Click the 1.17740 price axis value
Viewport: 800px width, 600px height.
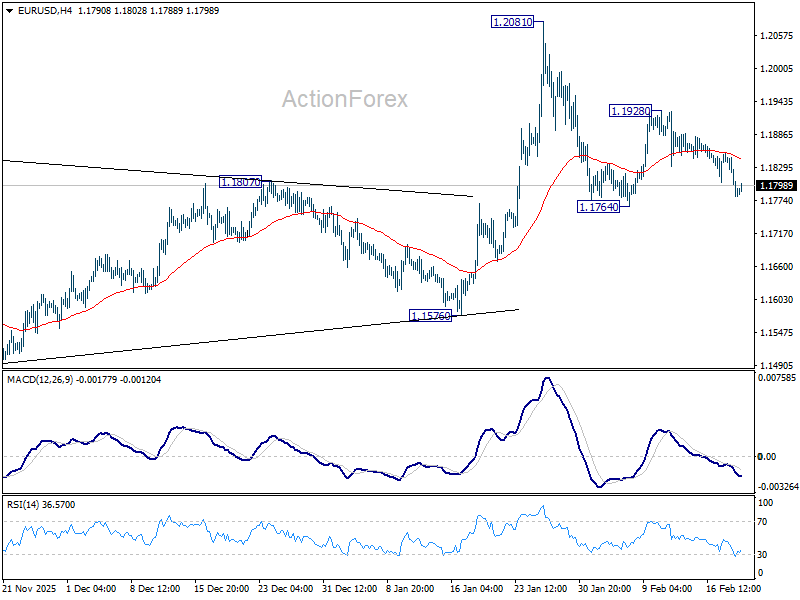click(x=777, y=201)
